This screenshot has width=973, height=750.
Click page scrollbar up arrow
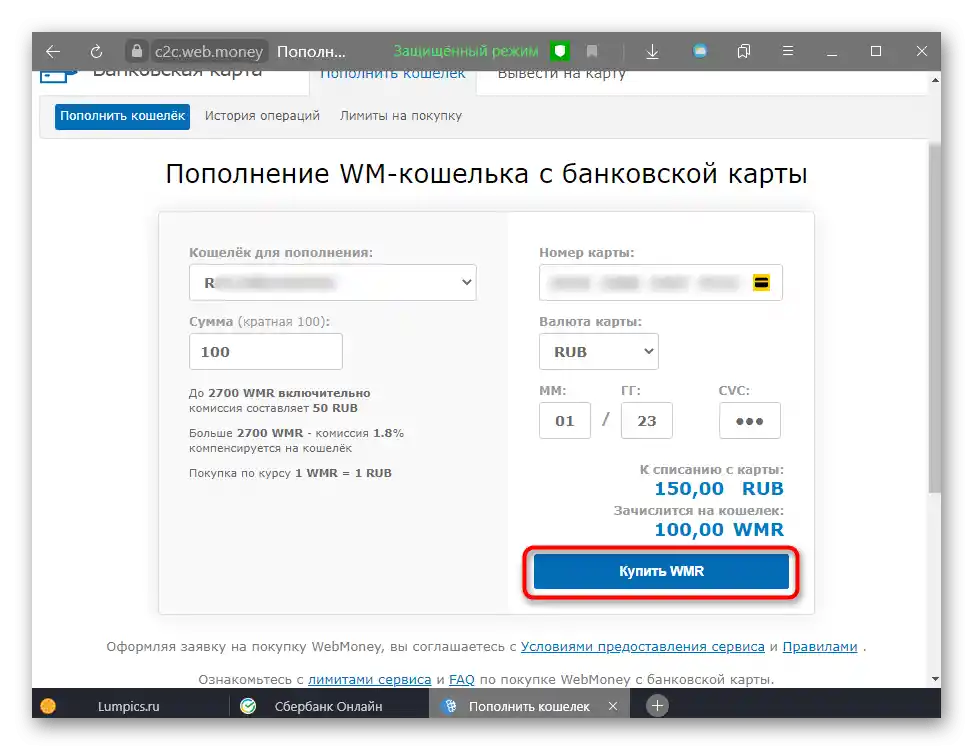(935, 80)
